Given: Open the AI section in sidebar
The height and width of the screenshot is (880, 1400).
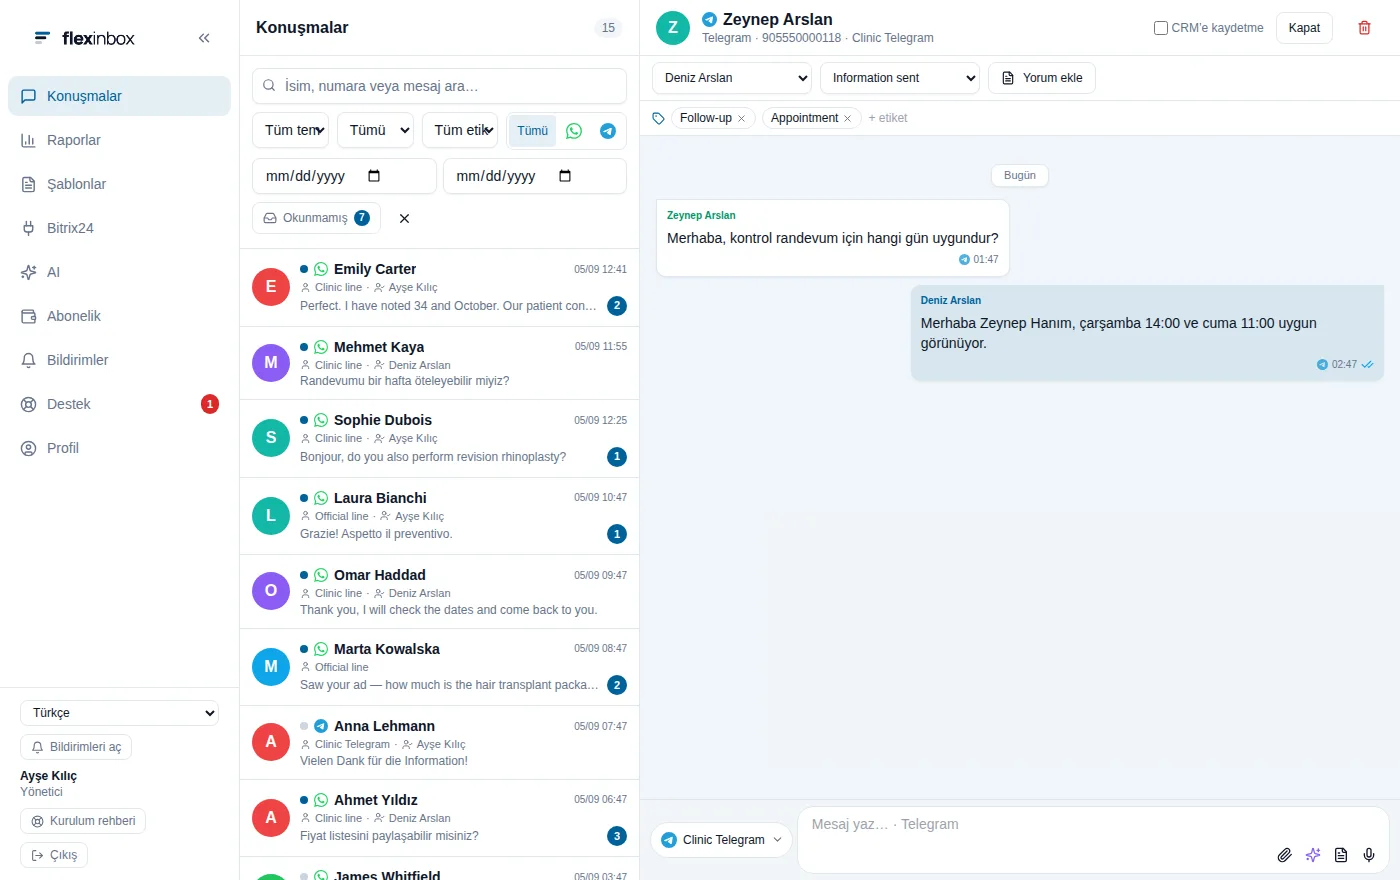Looking at the screenshot, I should [x=119, y=272].
